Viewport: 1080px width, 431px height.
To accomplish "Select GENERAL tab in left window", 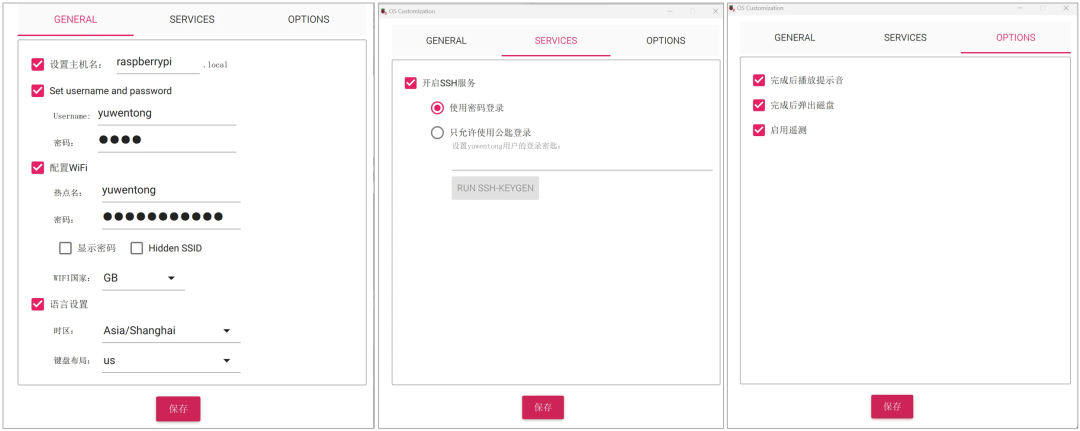I will [x=76, y=19].
